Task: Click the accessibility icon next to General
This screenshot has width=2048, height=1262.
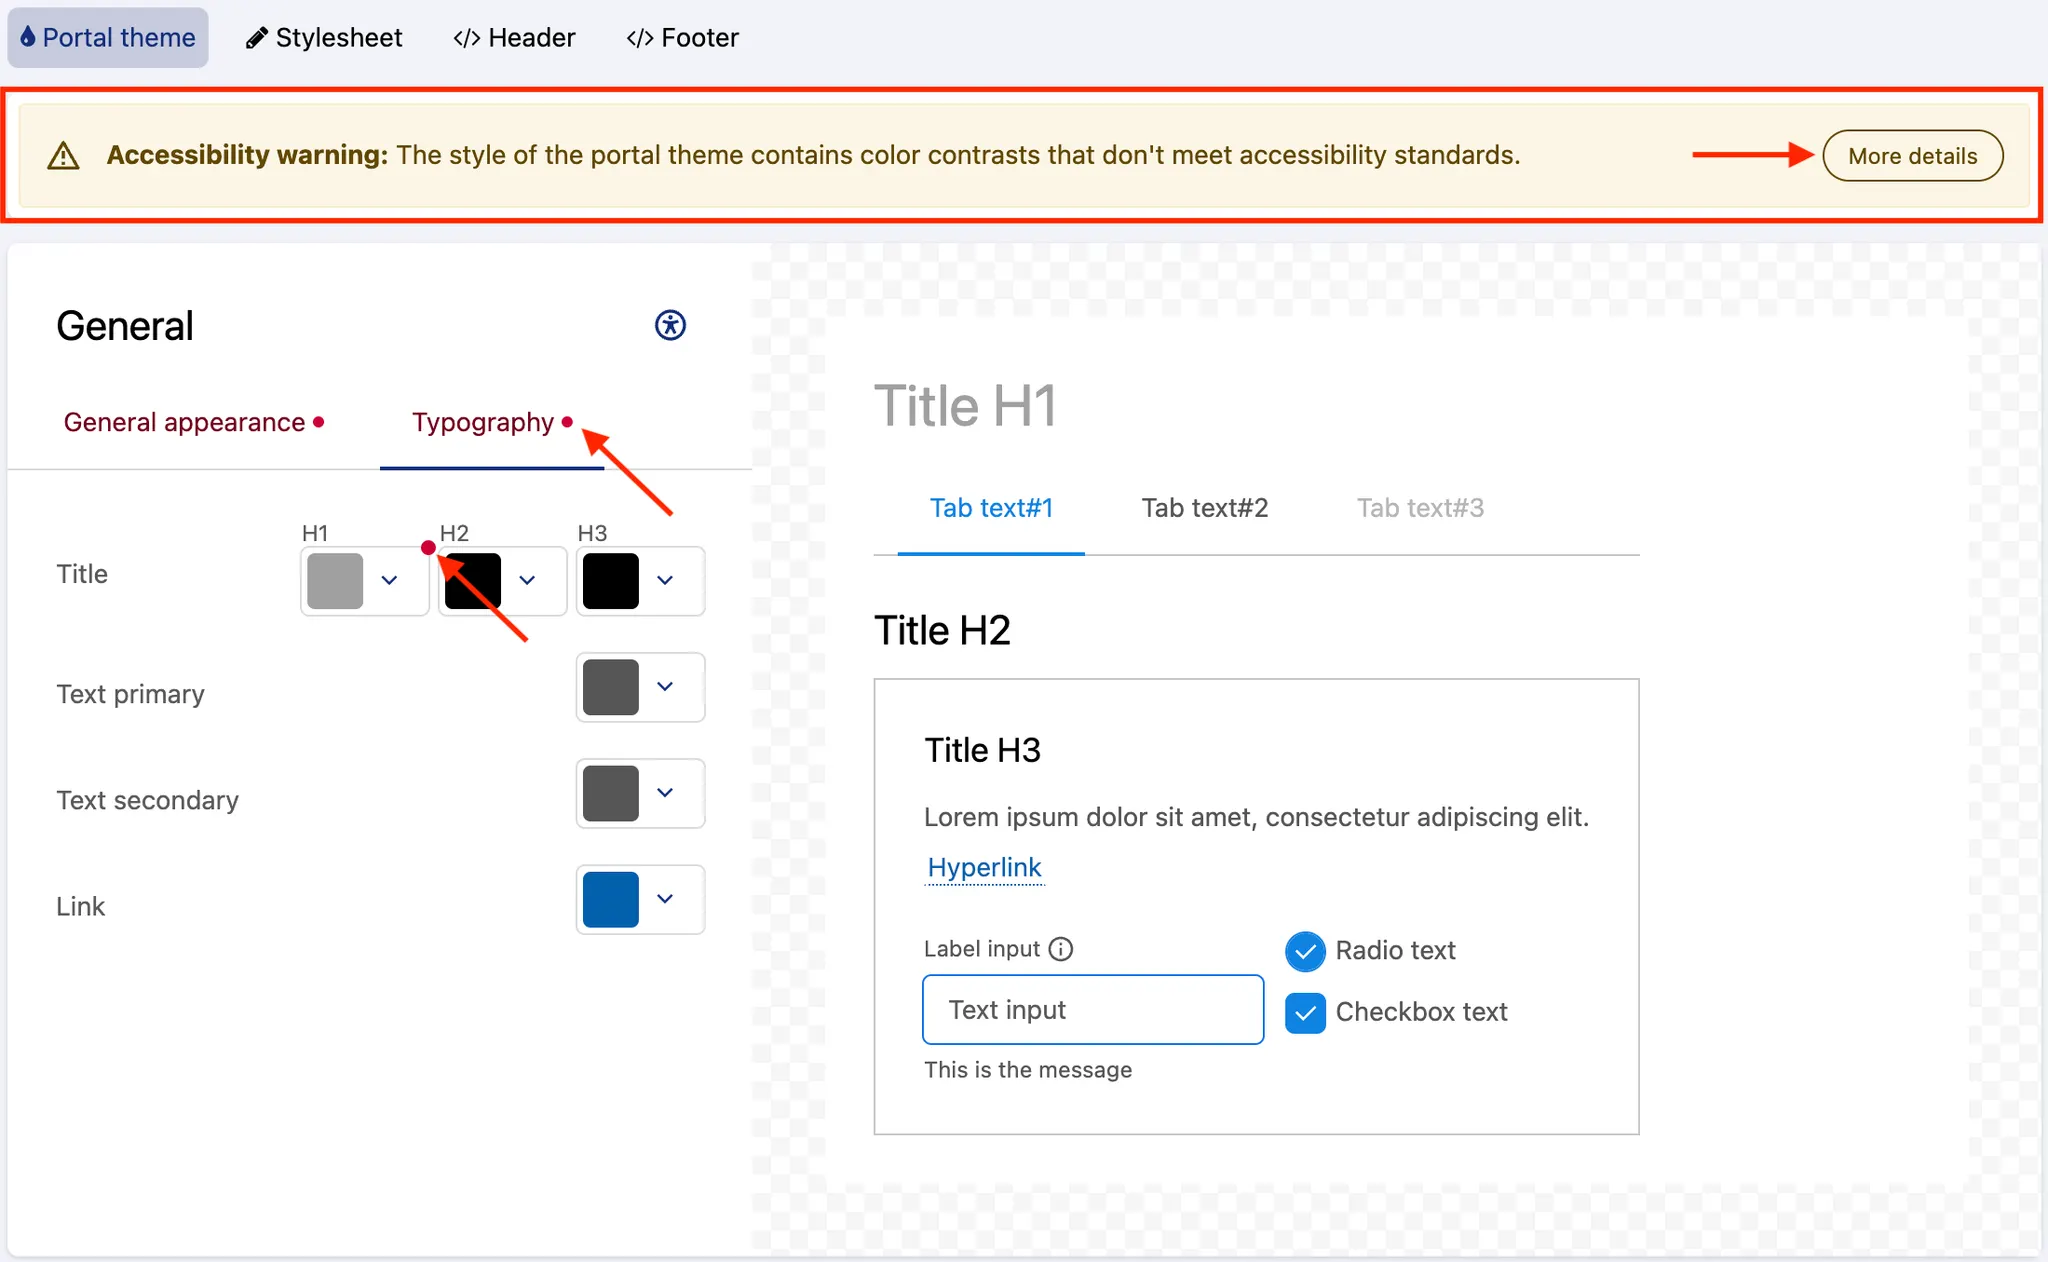Action: pos(670,325)
